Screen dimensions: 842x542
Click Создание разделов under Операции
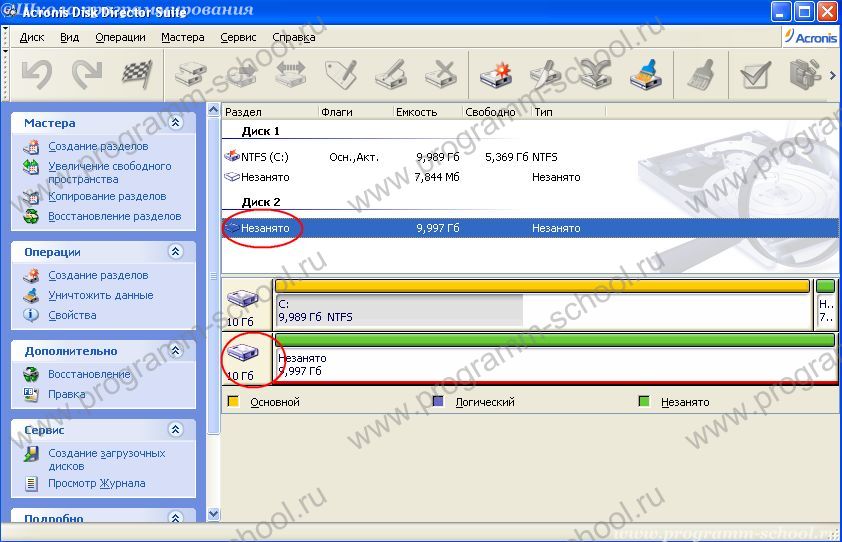pos(98,275)
